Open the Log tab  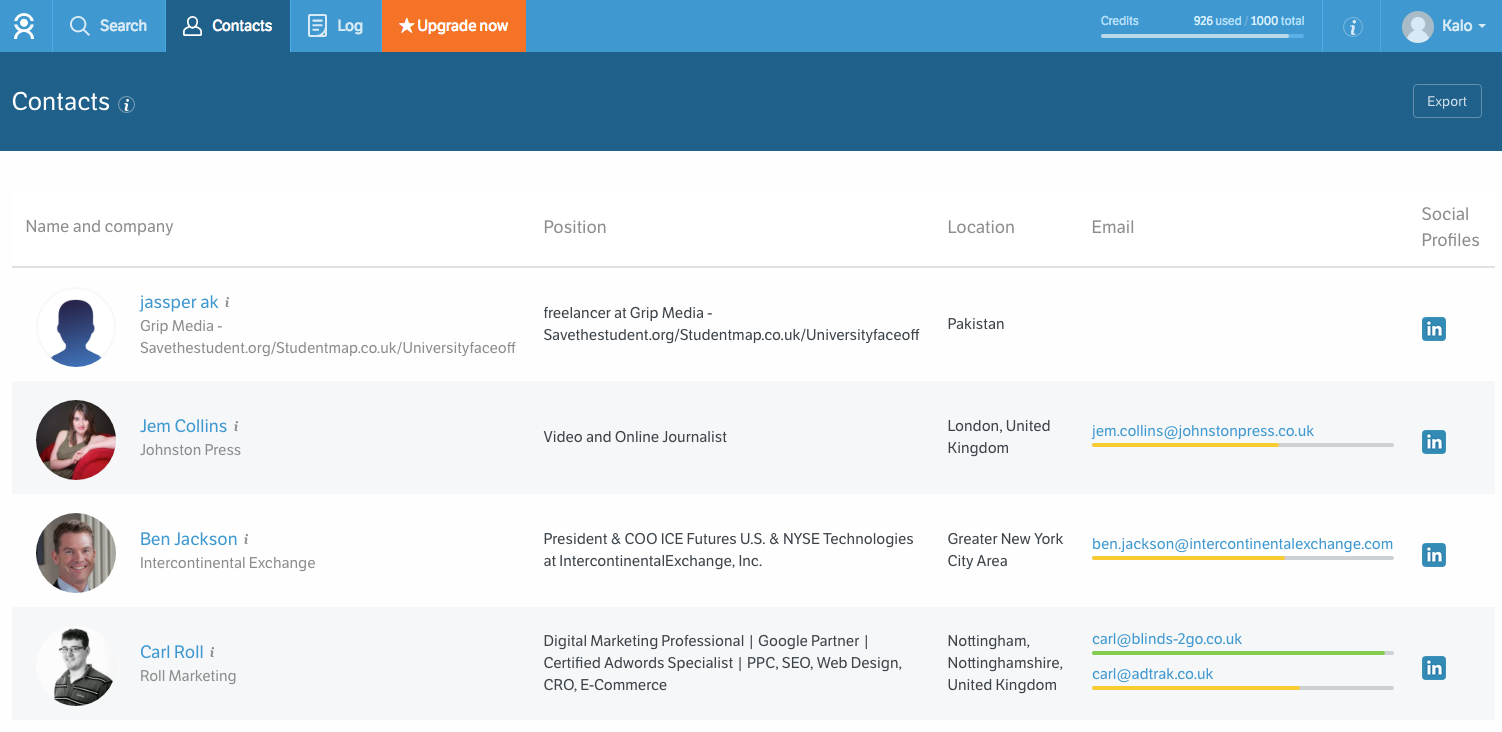tap(336, 26)
